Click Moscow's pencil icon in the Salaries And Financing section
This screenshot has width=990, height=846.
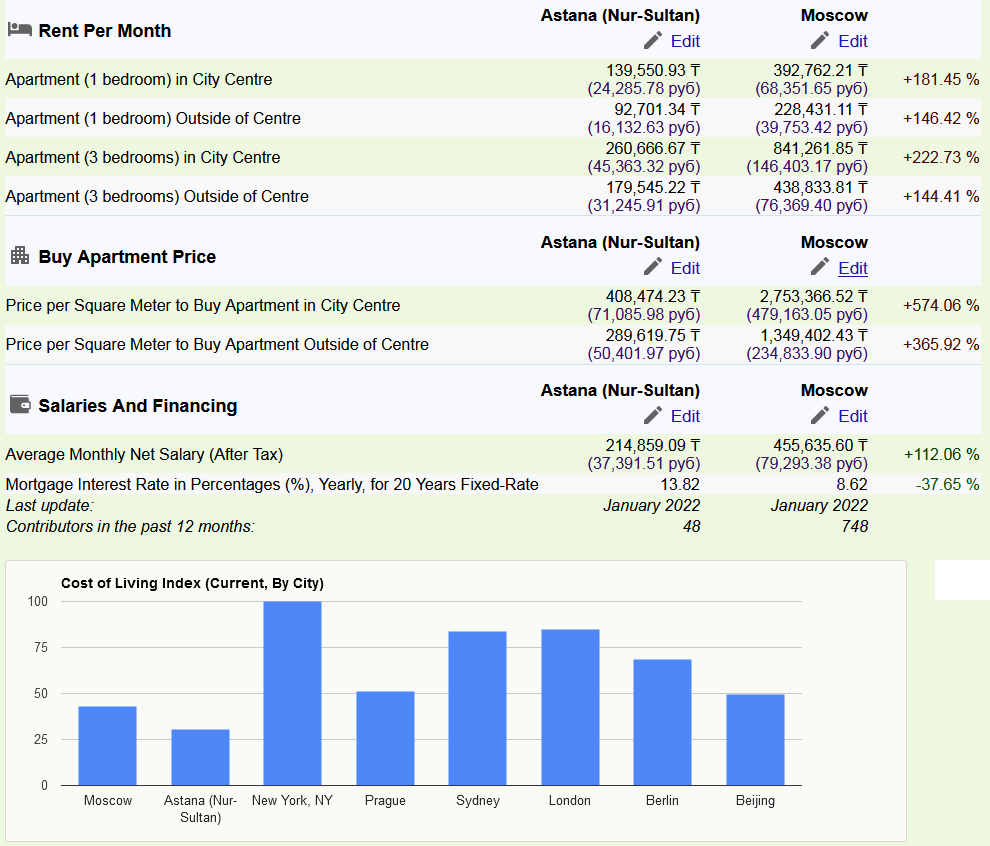(x=820, y=415)
